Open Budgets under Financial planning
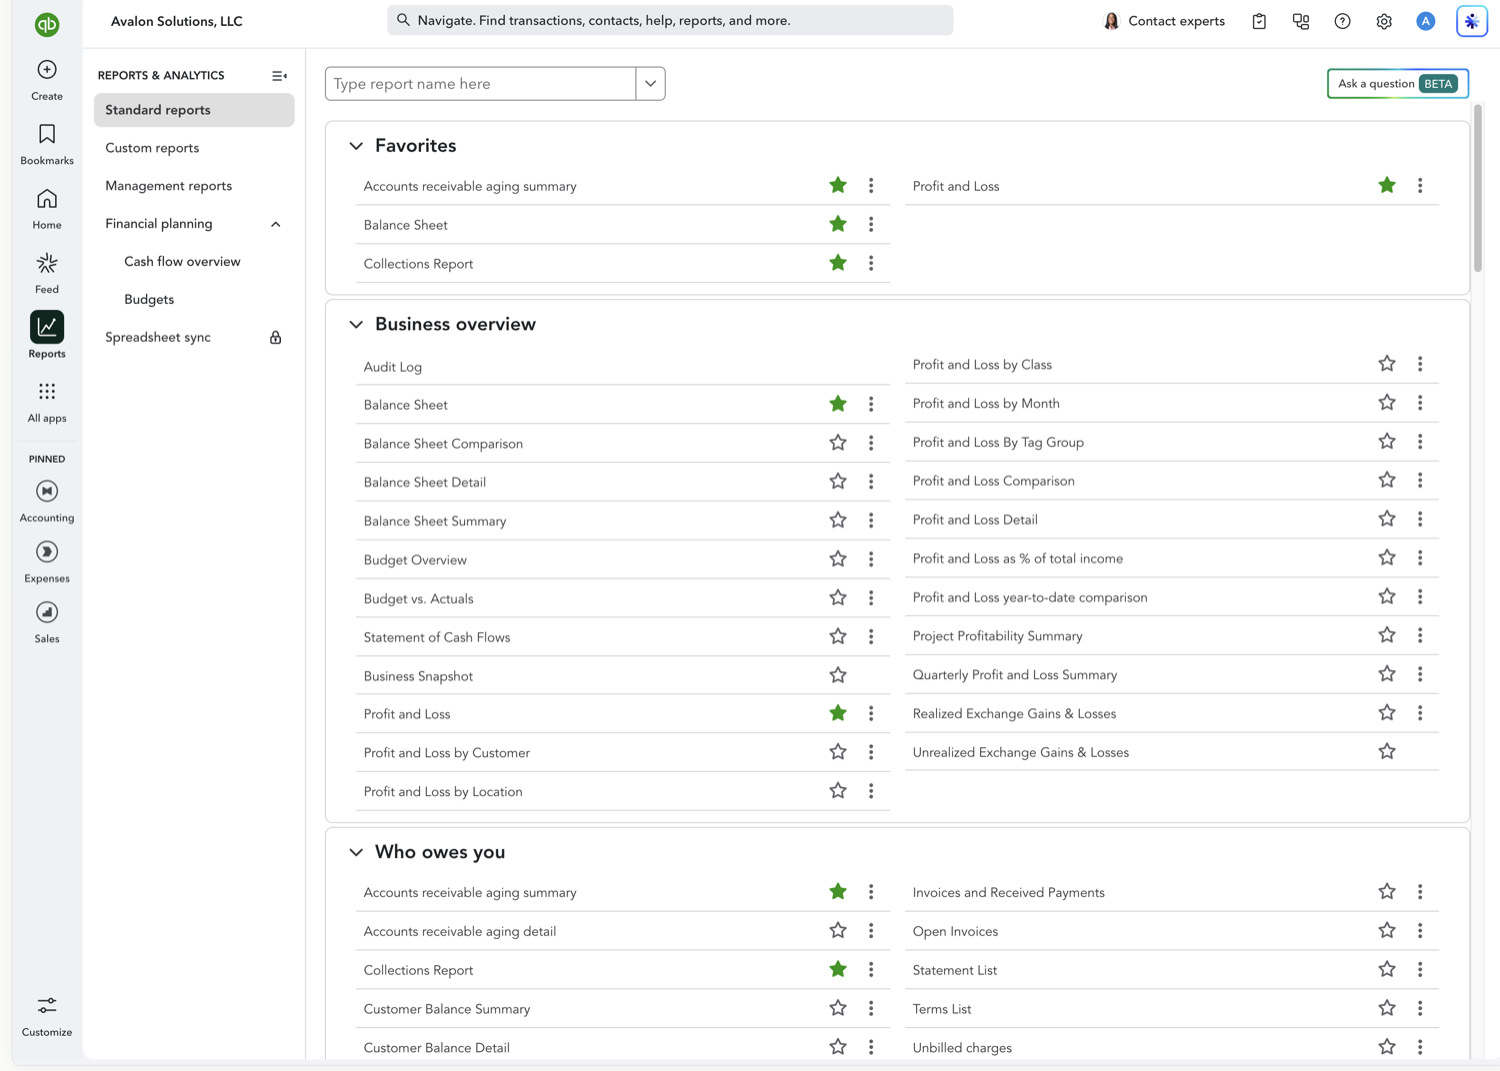Image resolution: width=1500 pixels, height=1071 pixels. [x=149, y=300]
